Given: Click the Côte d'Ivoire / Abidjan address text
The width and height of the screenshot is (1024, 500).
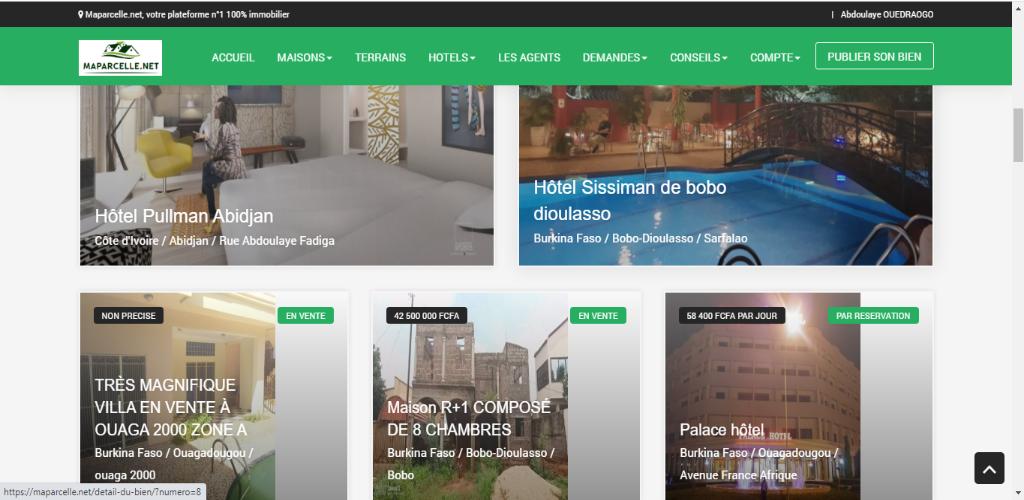Looking at the screenshot, I should pos(214,241).
